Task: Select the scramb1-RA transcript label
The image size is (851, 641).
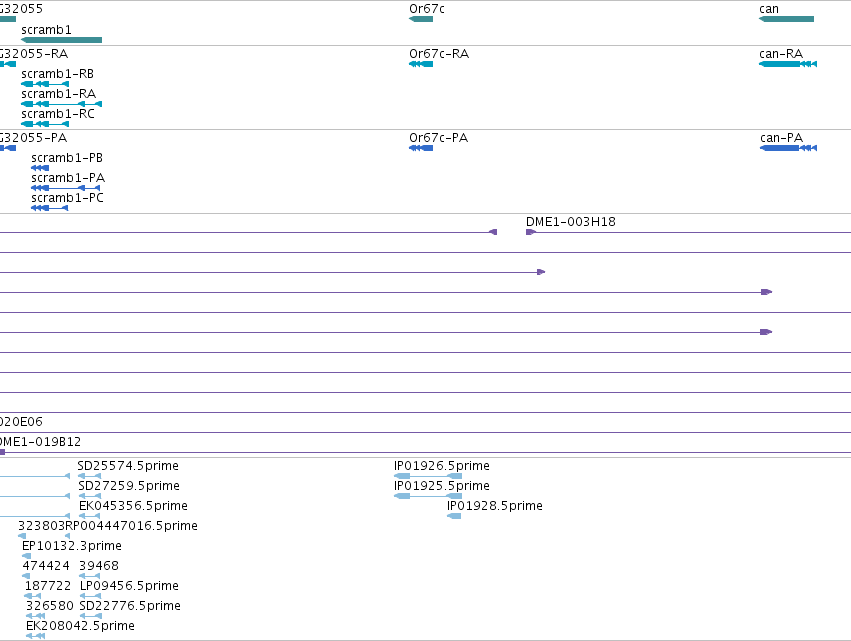Action: pyautogui.click(x=59, y=94)
